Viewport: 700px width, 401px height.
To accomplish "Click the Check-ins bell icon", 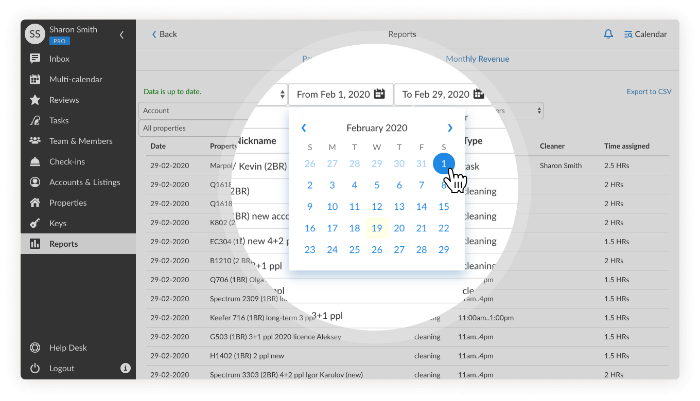I will 35,161.
